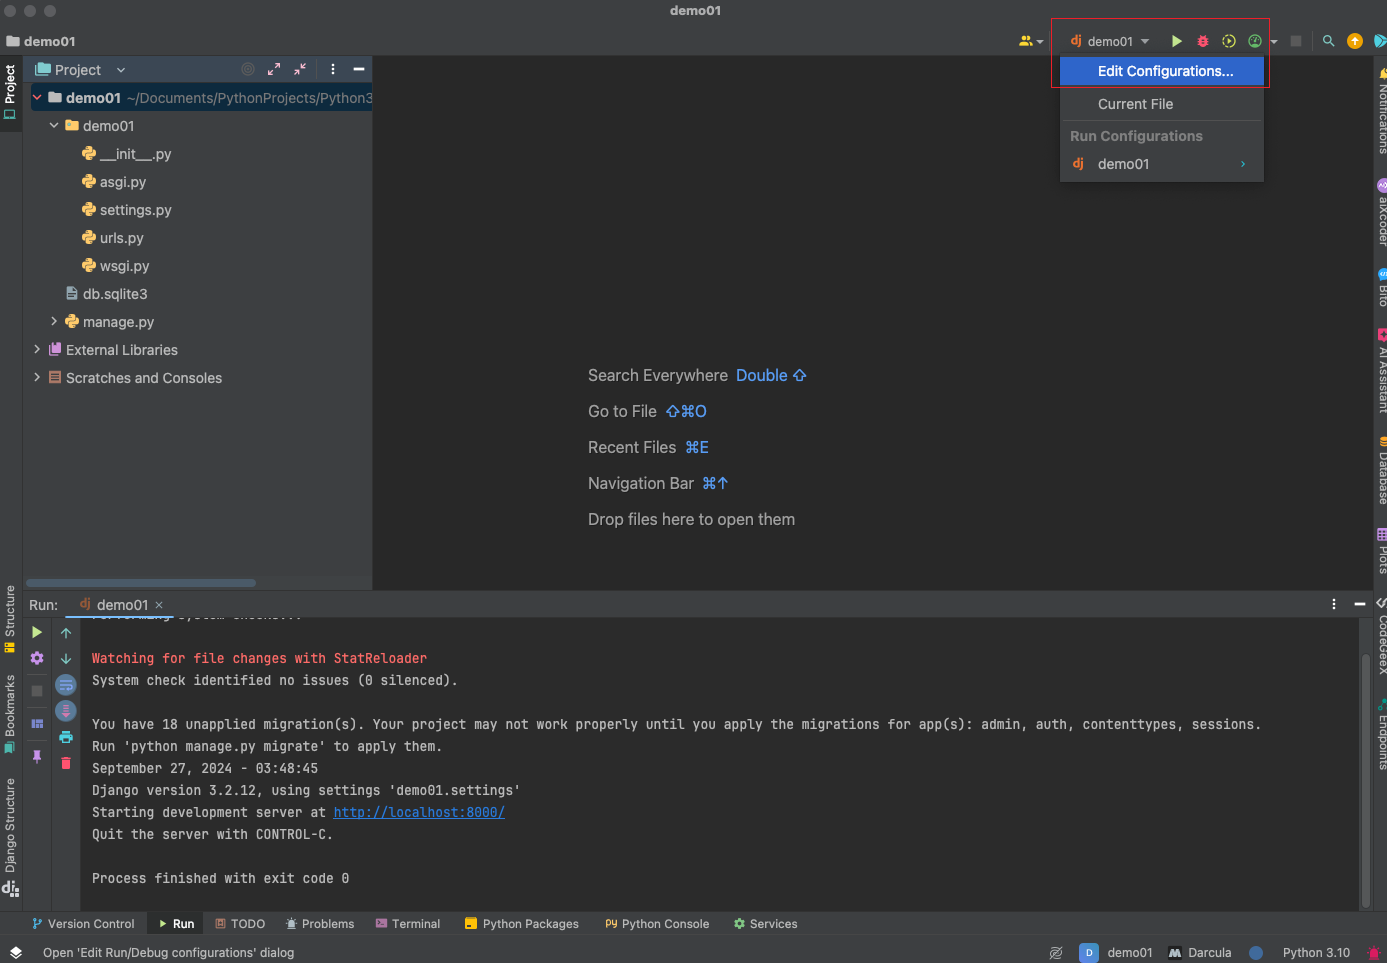The image size is (1387, 963).
Task: Open the Services tab
Action: click(765, 924)
